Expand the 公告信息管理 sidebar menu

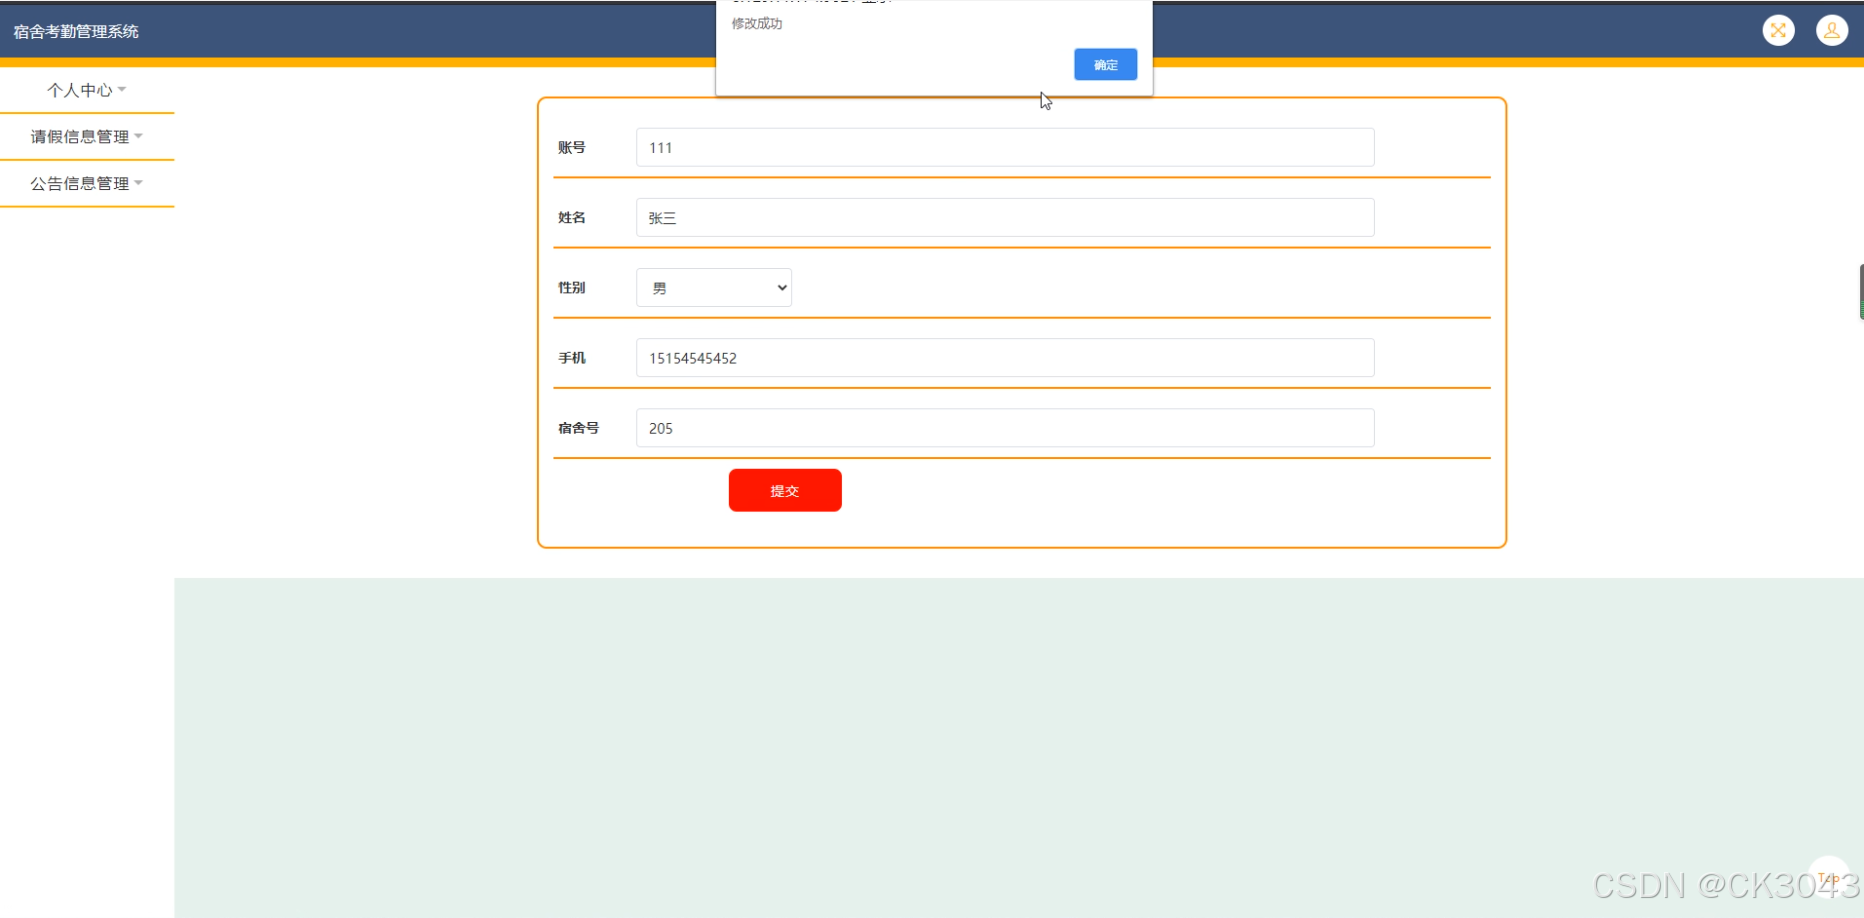87,184
